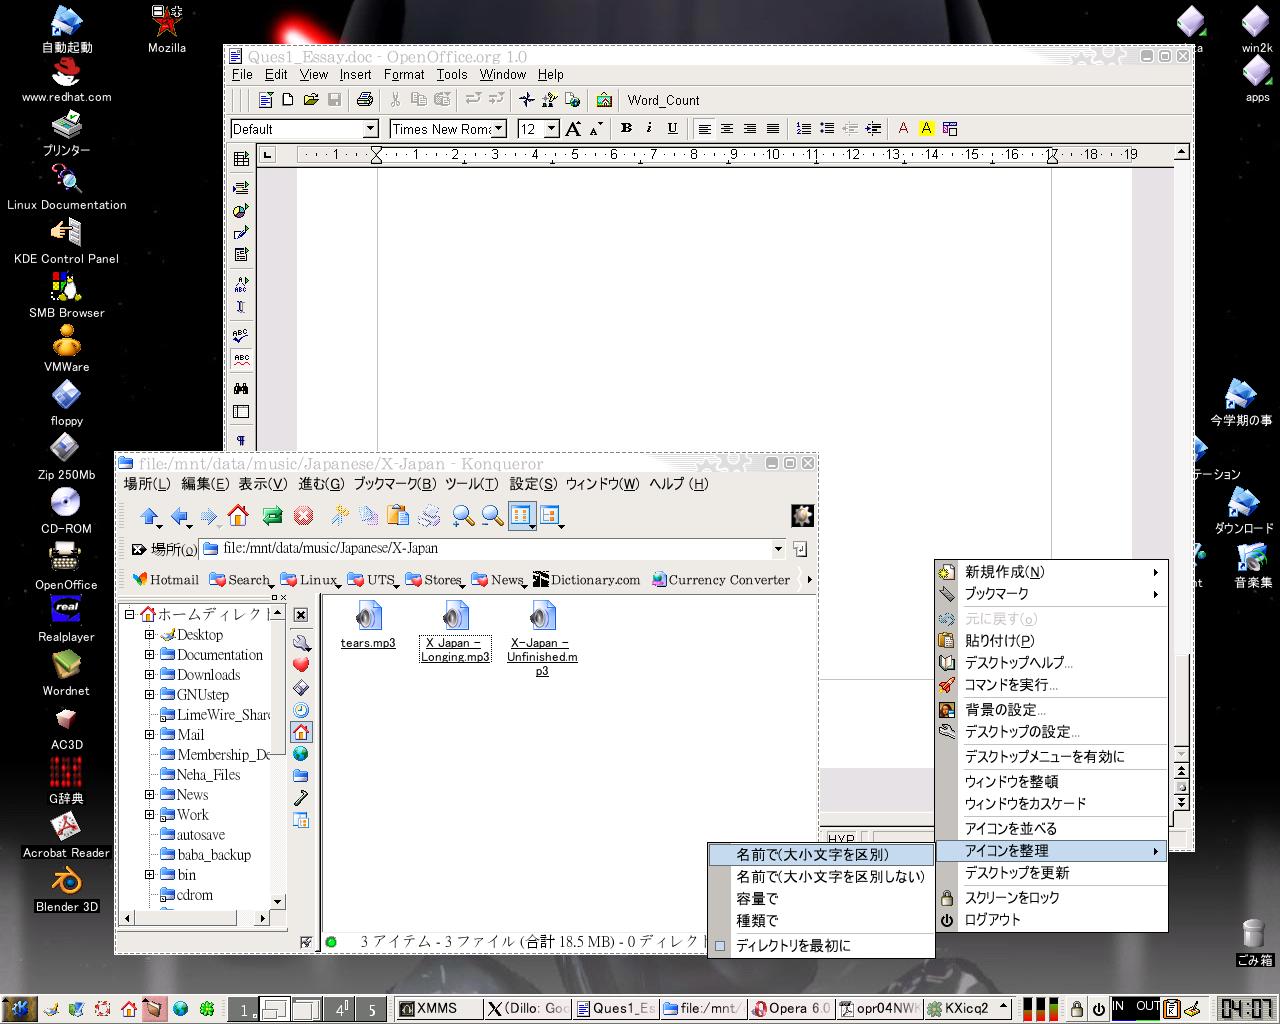Check the ディレクトリを最初に option
Screen dimensions: 1280x1024
821,945
